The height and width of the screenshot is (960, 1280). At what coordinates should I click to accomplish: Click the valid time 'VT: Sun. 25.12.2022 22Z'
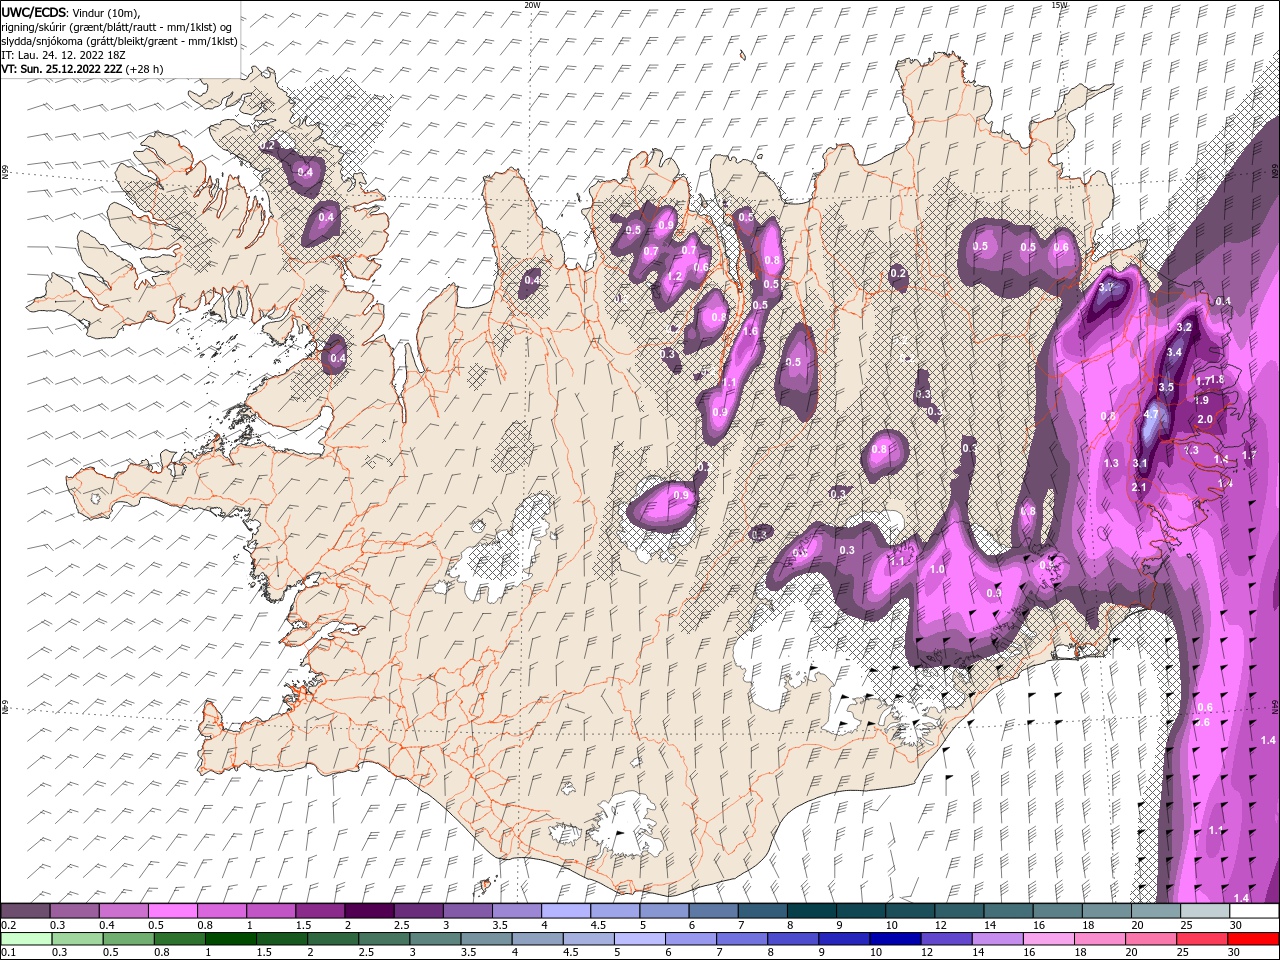click(62, 69)
